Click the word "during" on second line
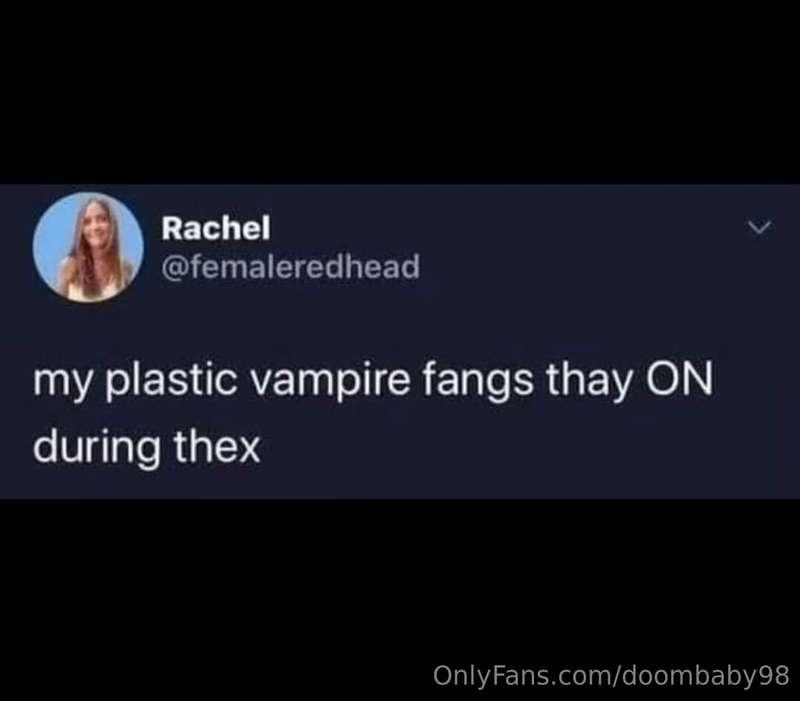 click(97, 447)
